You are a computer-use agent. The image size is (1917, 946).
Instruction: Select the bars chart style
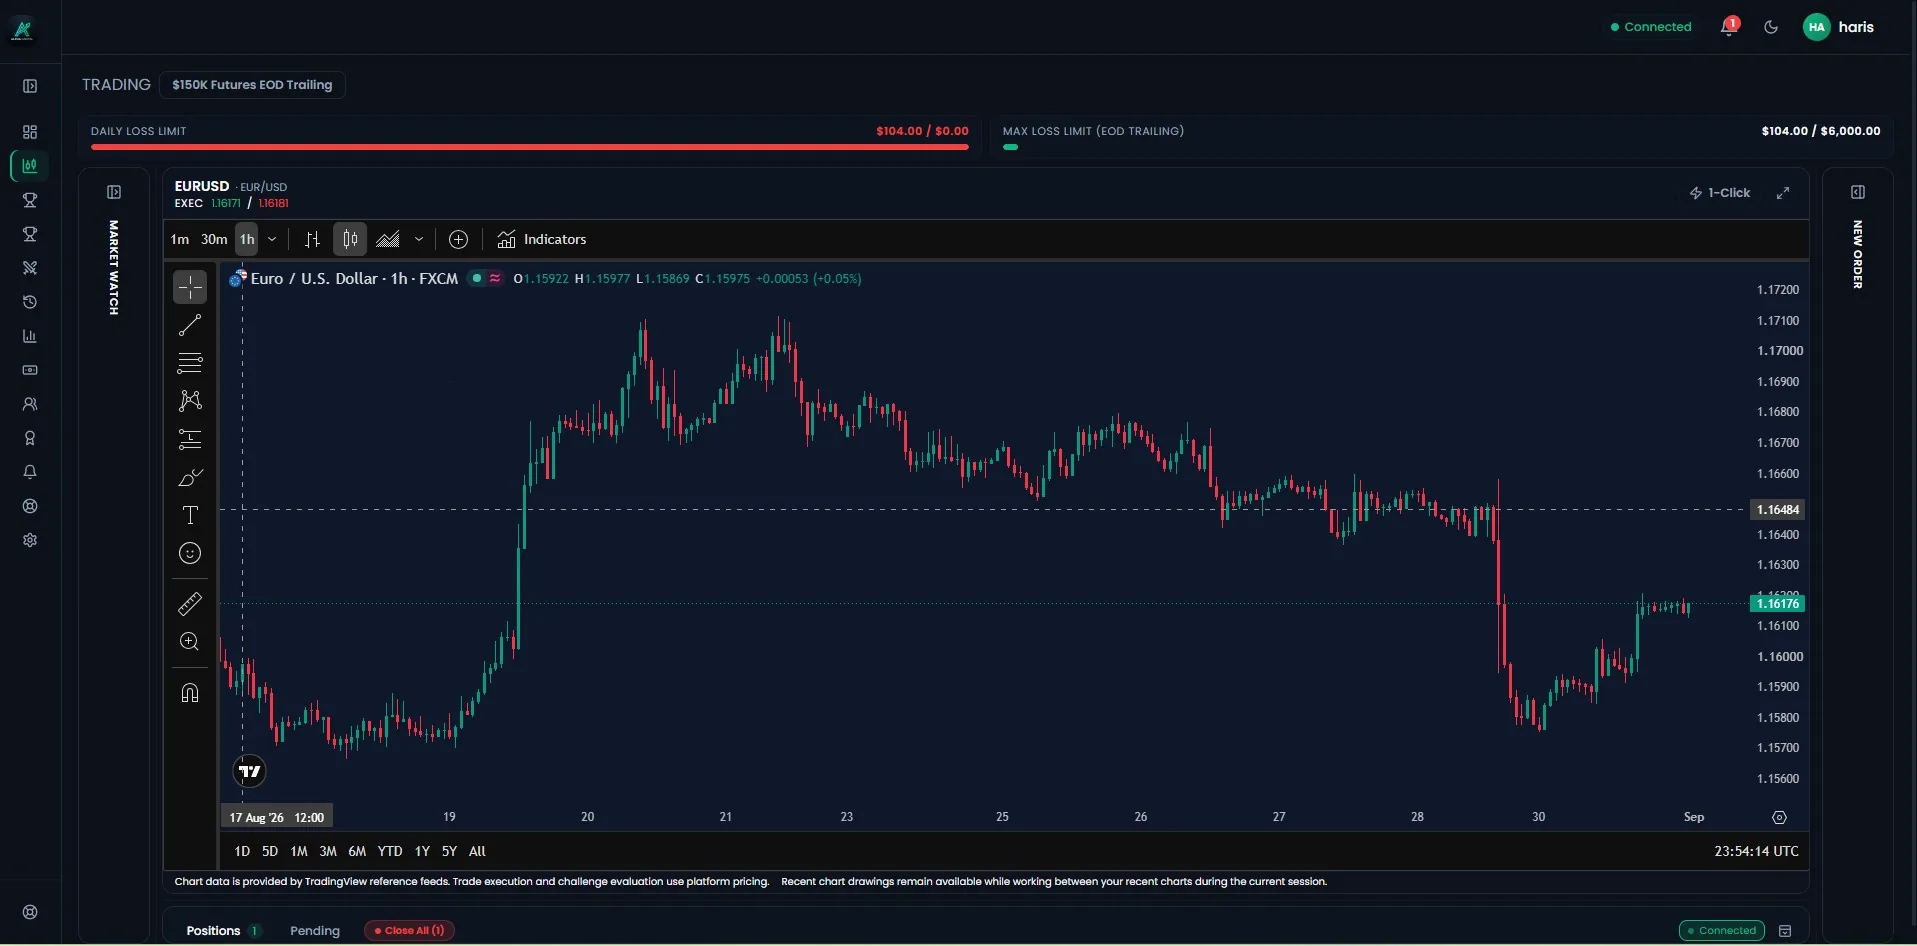pyautogui.click(x=312, y=239)
